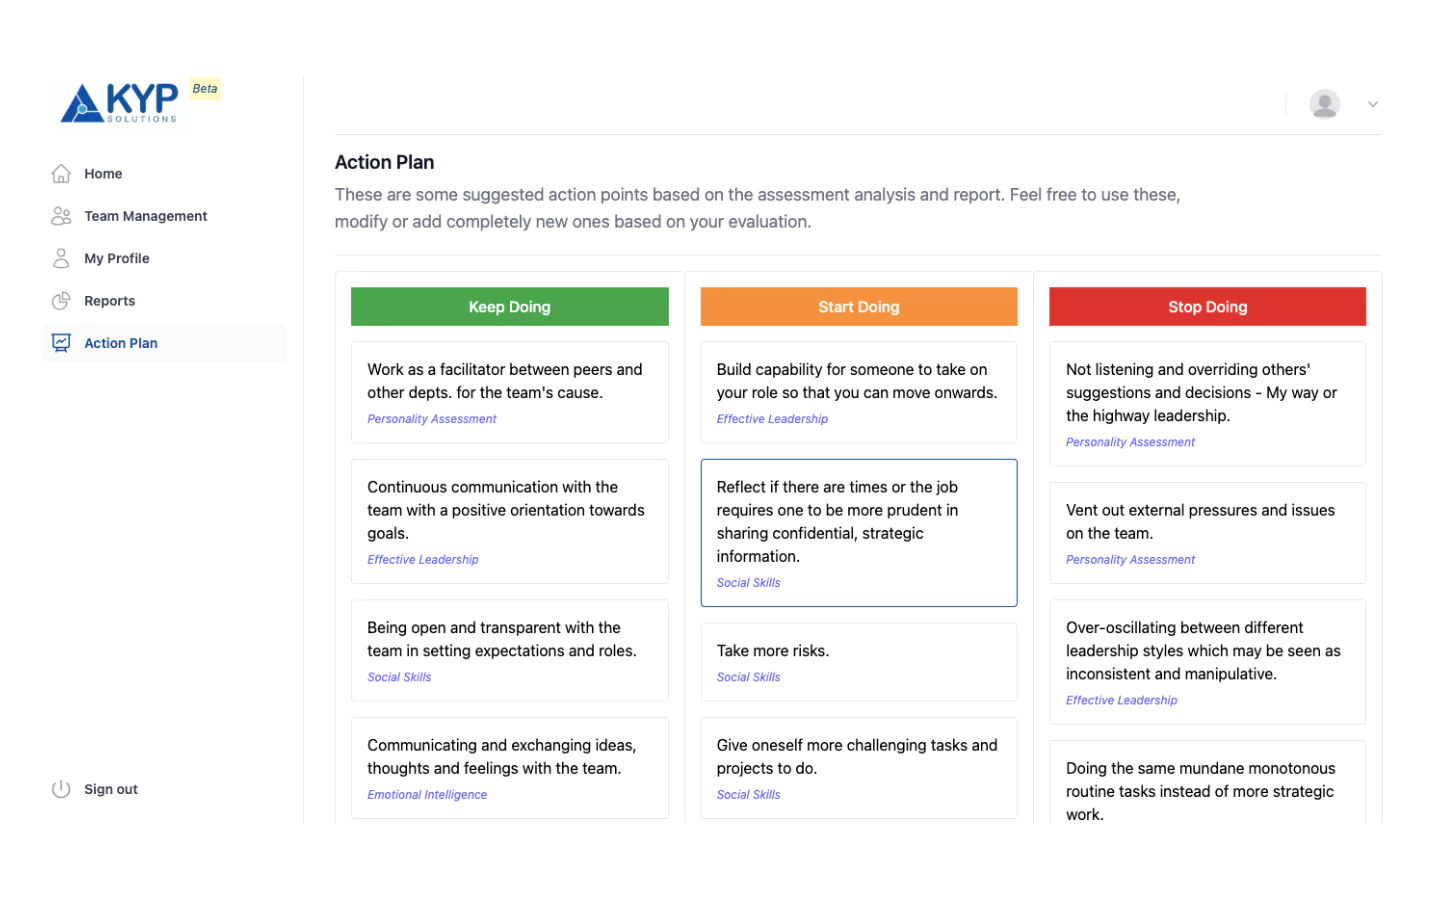Expand the user account dropdown chevron

1373,104
